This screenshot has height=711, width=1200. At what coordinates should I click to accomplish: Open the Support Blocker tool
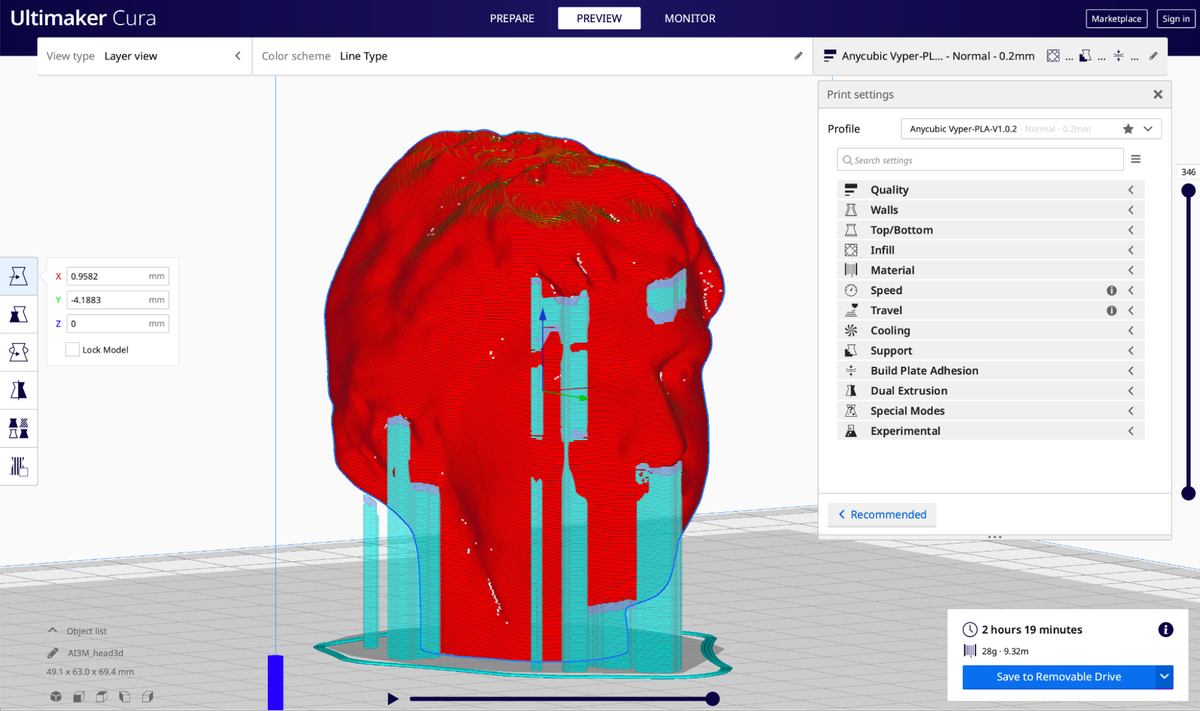click(x=18, y=466)
